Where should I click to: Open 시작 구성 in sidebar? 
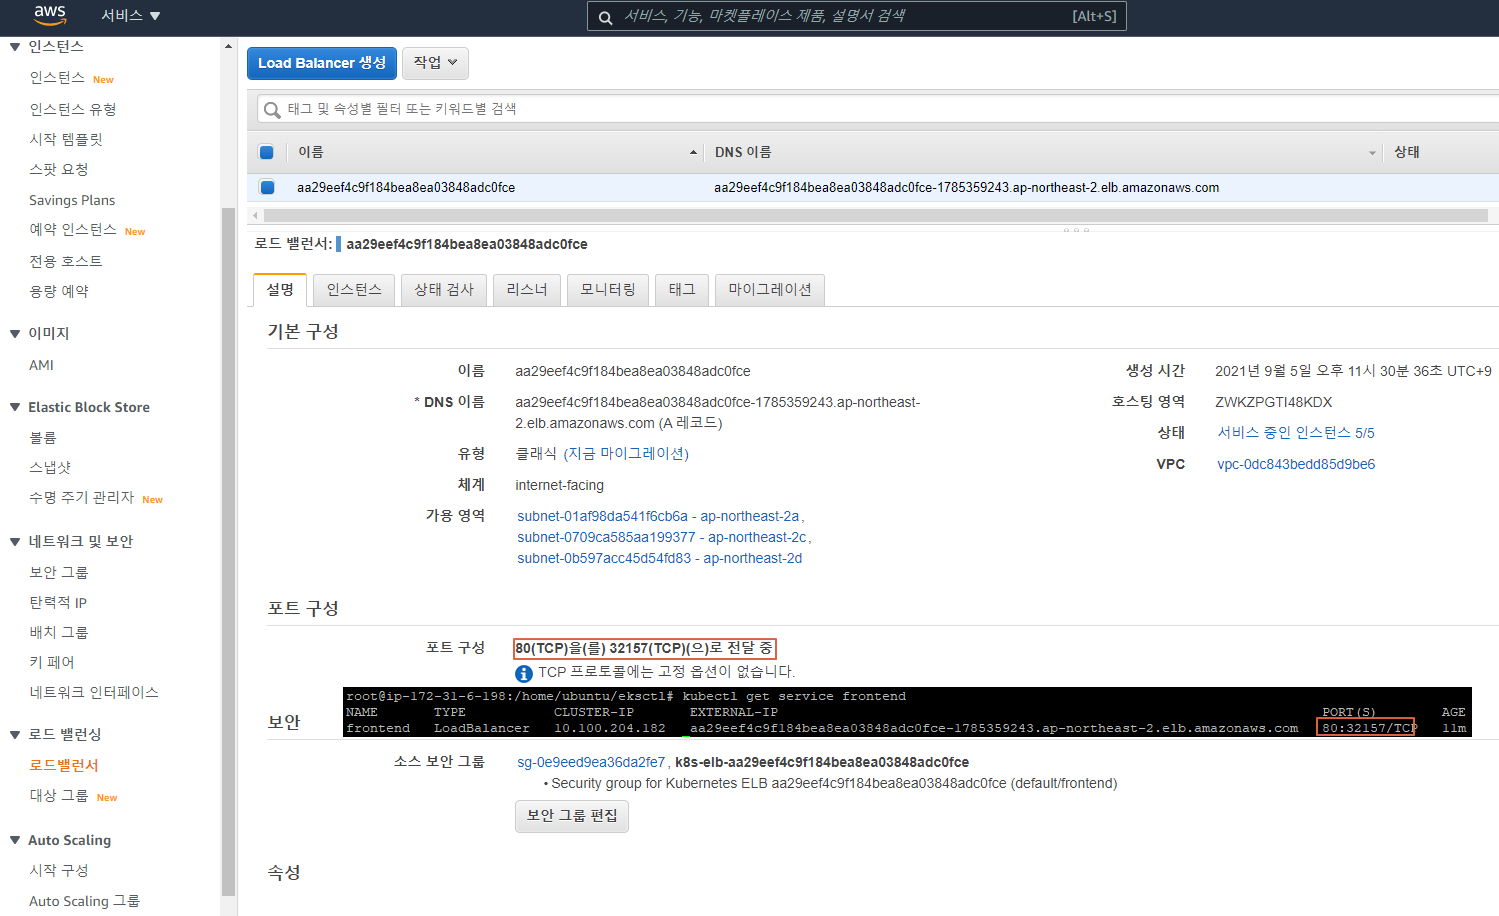[x=59, y=871]
